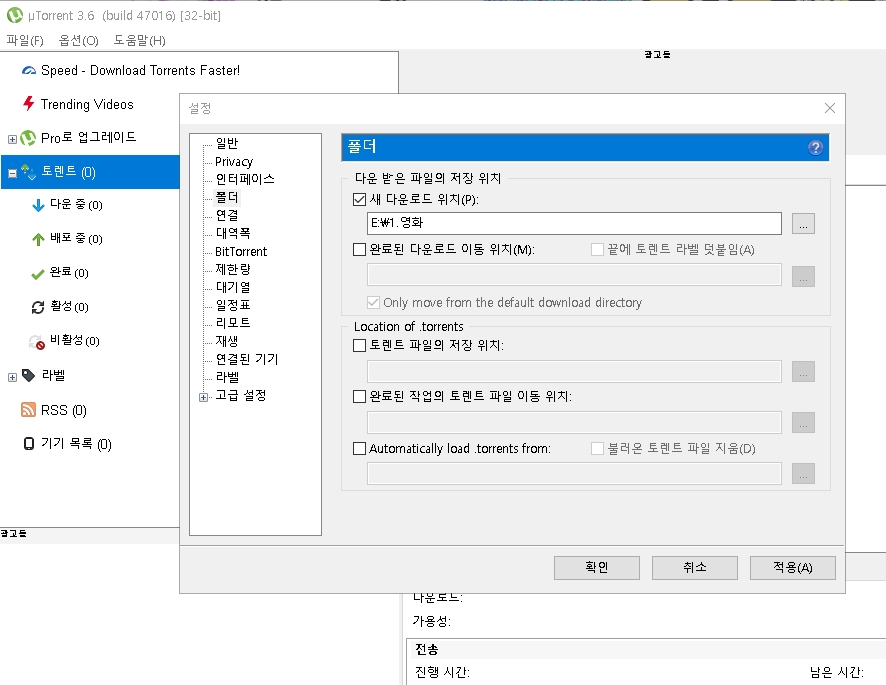Select 인터페이스 in settings tree

245,179
